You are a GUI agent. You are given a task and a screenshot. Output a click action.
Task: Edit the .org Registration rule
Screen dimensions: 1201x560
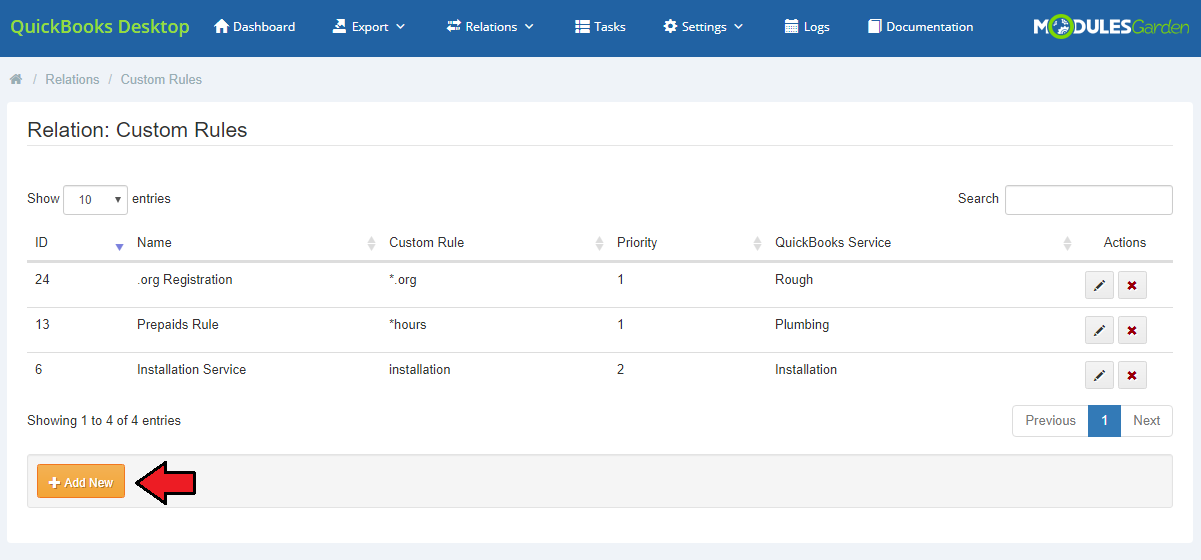[x=1099, y=285]
